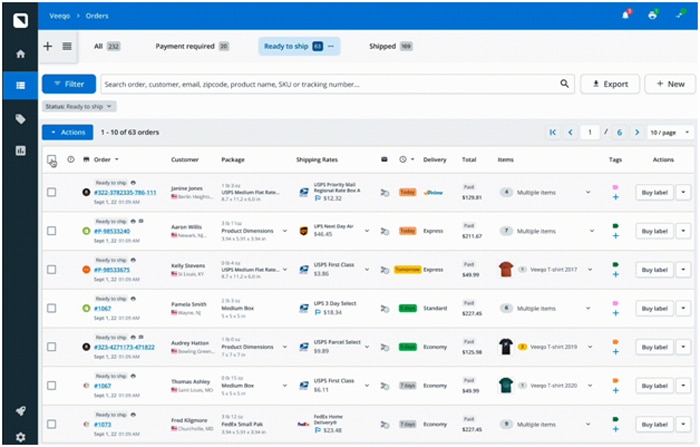Open the 10 / page dropdown

tap(667, 132)
